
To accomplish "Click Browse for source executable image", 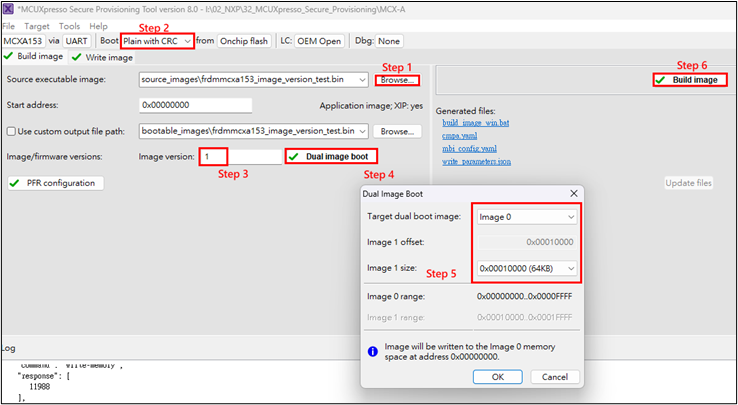I will pyautogui.click(x=398, y=79).
